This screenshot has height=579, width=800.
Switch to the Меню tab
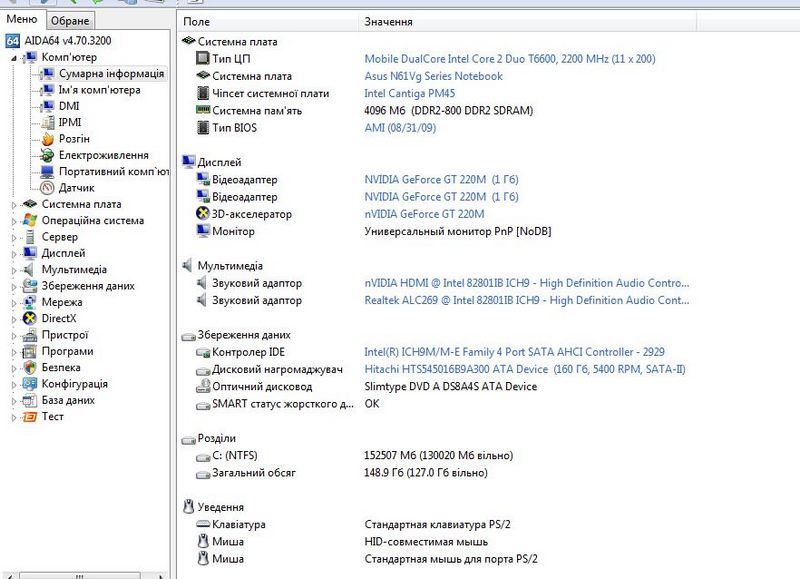click(x=22, y=21)
